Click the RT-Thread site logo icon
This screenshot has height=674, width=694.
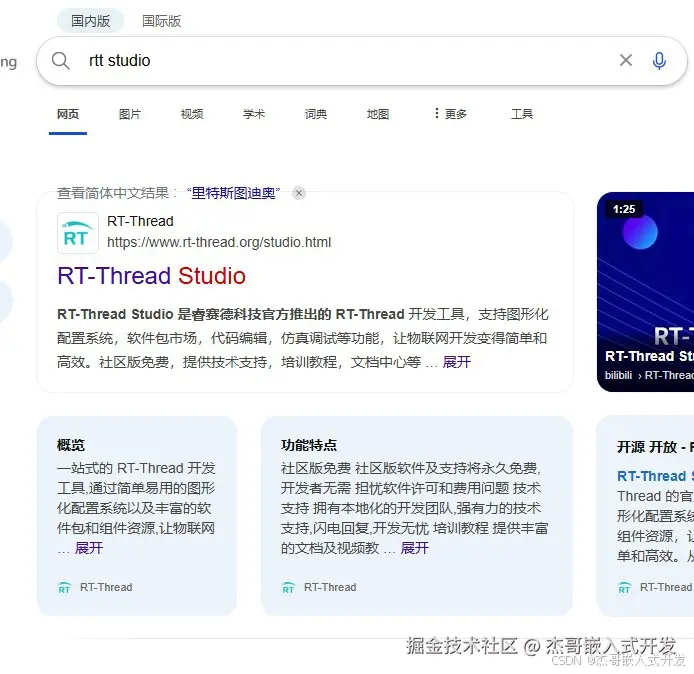pos(78,233)
